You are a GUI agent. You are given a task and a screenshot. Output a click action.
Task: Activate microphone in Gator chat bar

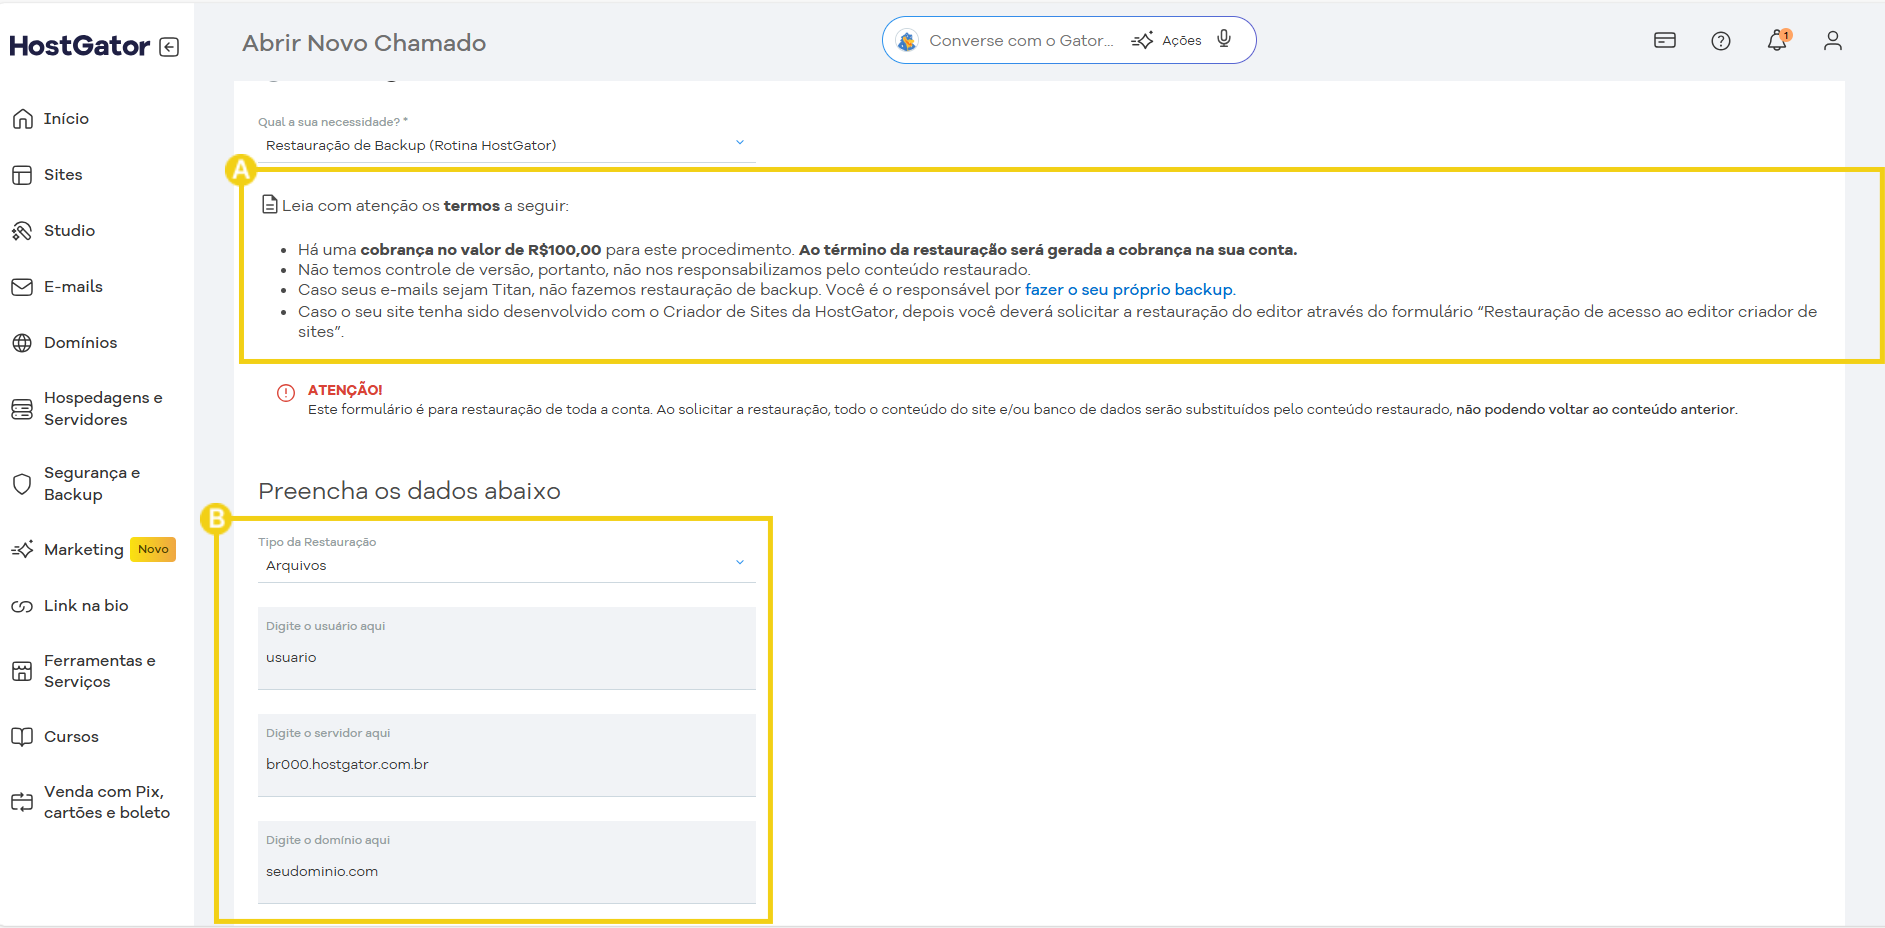click(x=1224, y=40)
